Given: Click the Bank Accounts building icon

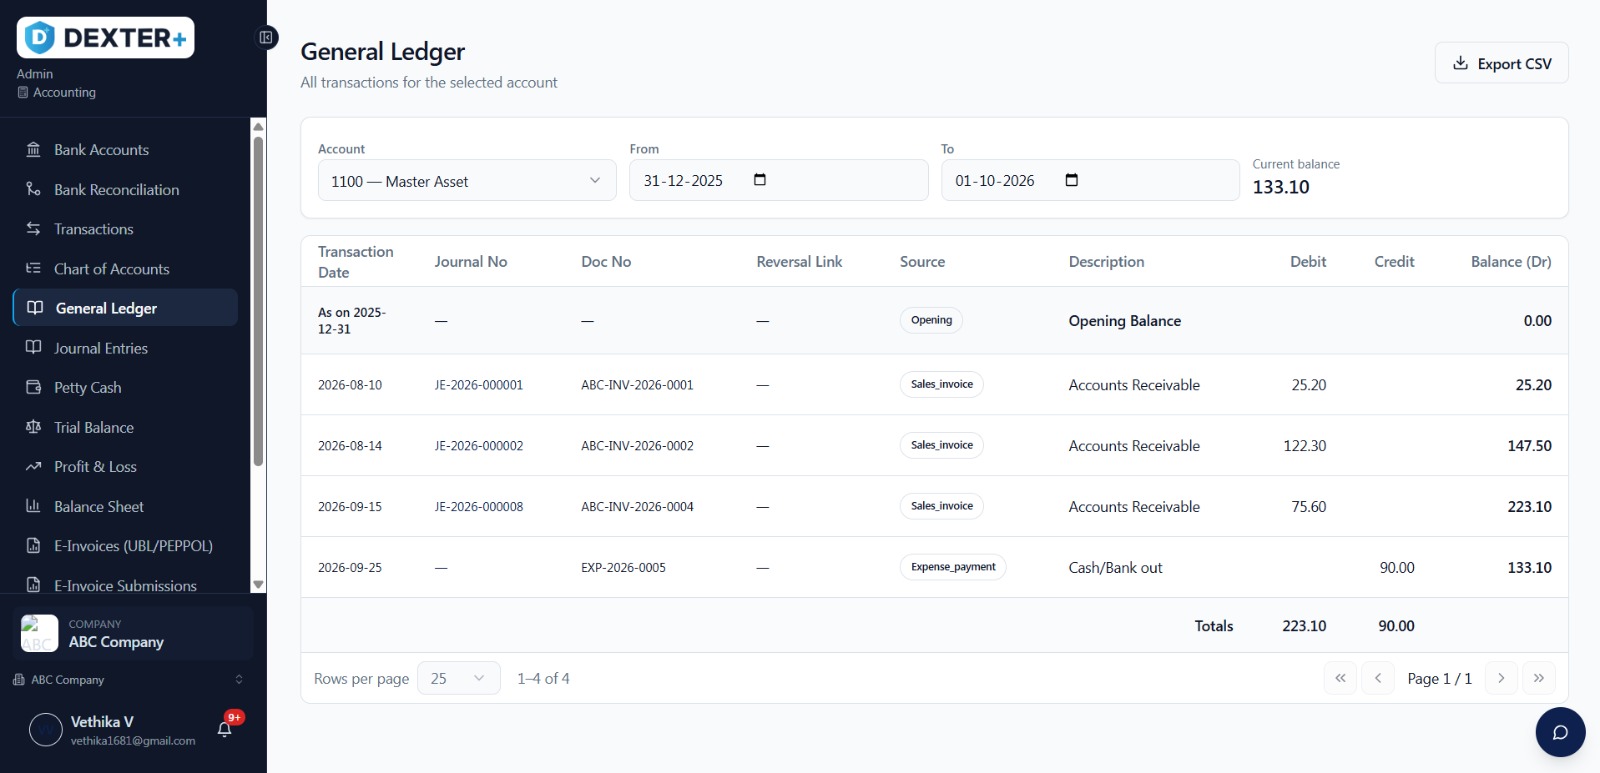Looking at the screenshot, I should tap(33, 149).
